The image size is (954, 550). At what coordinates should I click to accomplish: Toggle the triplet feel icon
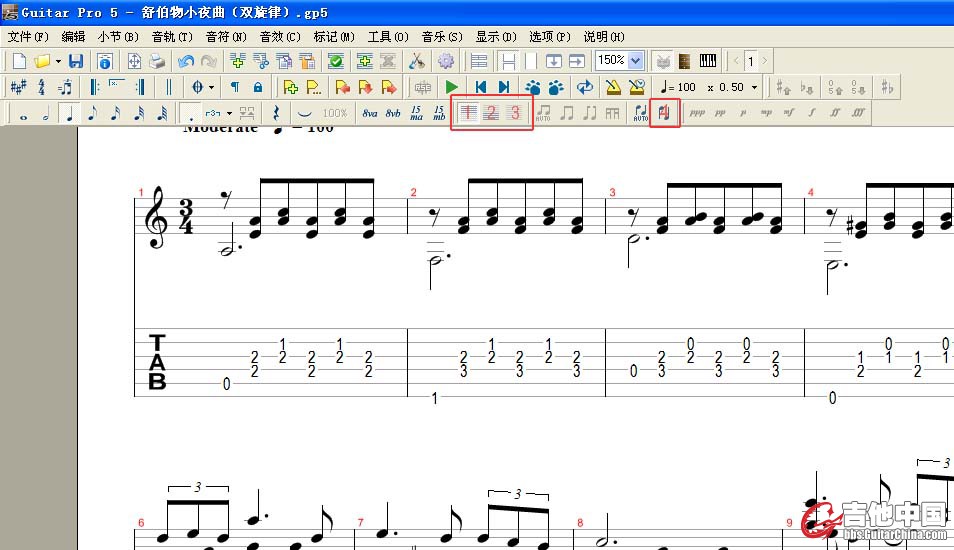pos(64,87)
